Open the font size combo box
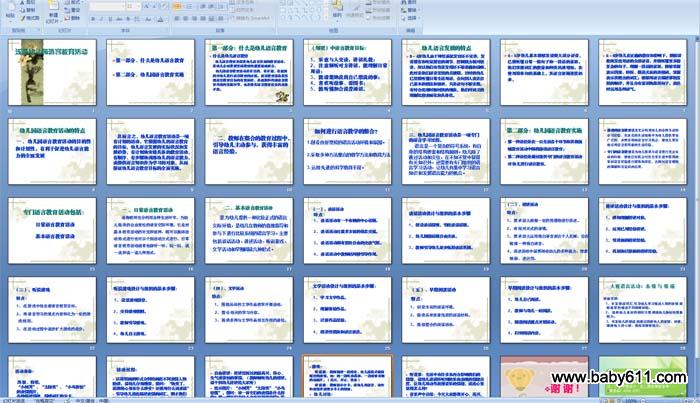The image size is (700, 403). 133,6
